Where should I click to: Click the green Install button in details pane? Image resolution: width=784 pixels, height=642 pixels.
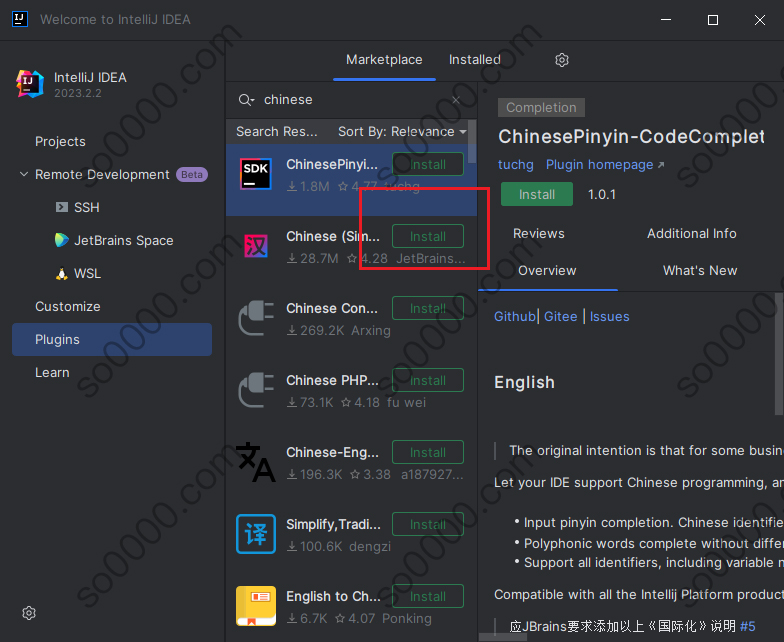[536, 194]
